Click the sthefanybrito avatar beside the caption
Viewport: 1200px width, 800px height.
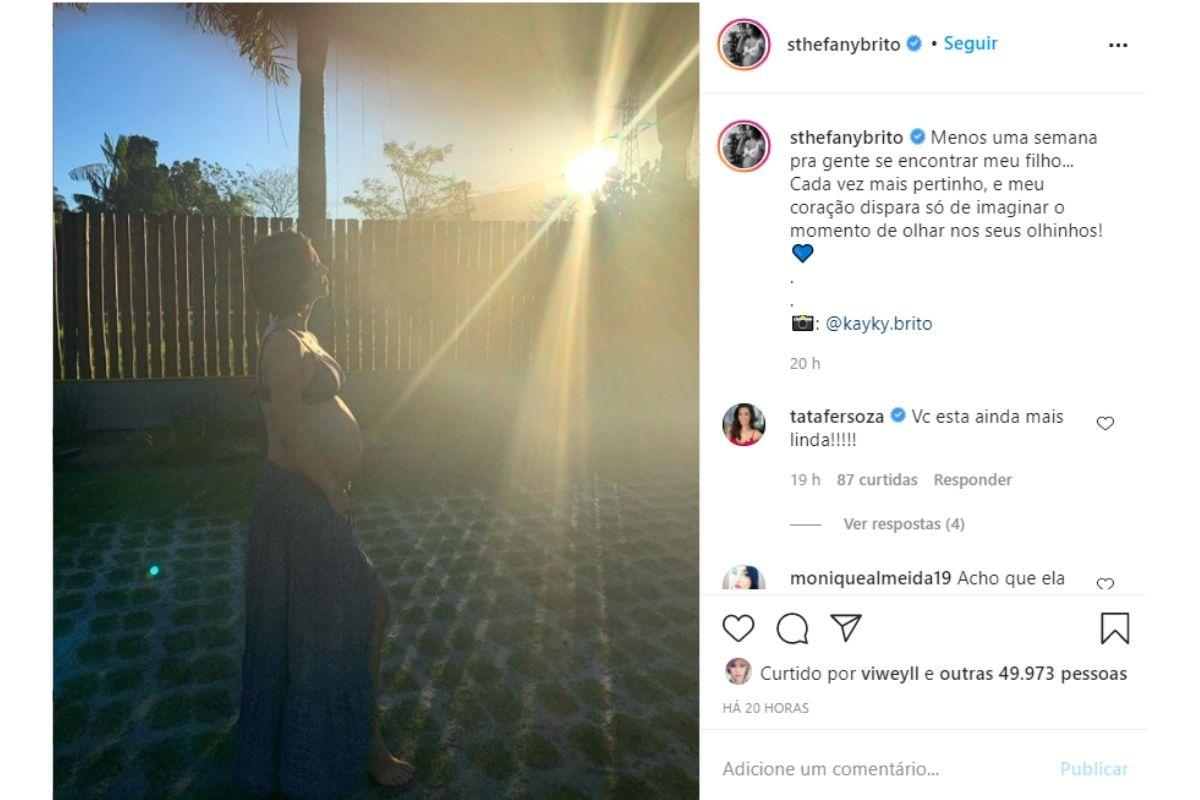click(x=743, y=146)
